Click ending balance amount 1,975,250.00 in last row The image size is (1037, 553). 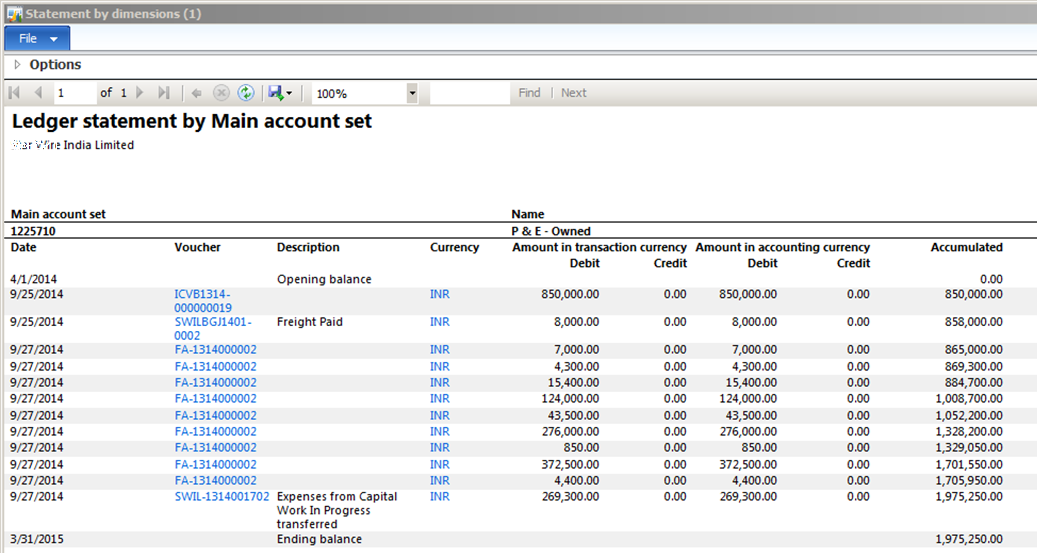969,539
